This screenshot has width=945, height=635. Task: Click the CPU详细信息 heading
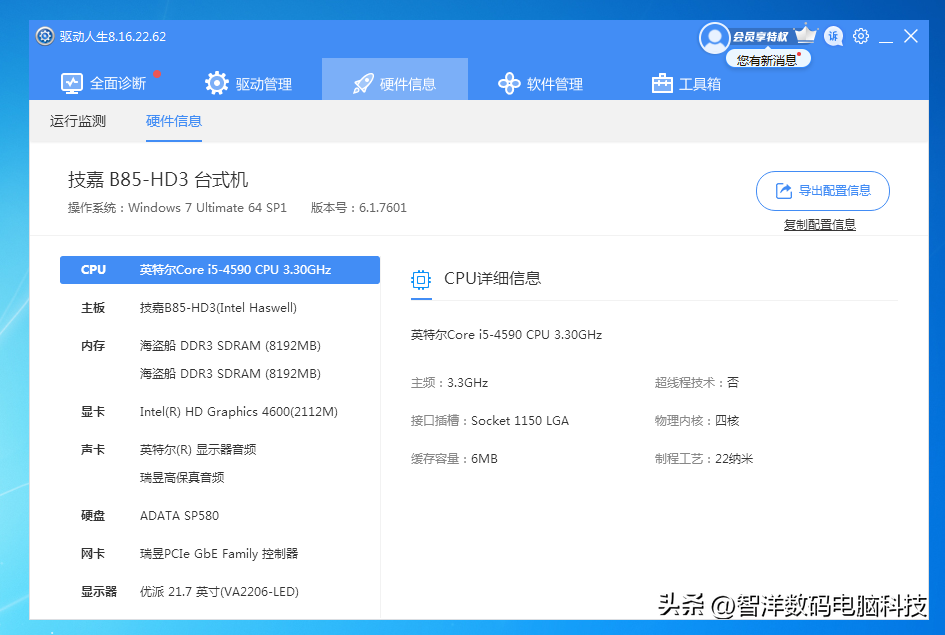coord(492,278)
